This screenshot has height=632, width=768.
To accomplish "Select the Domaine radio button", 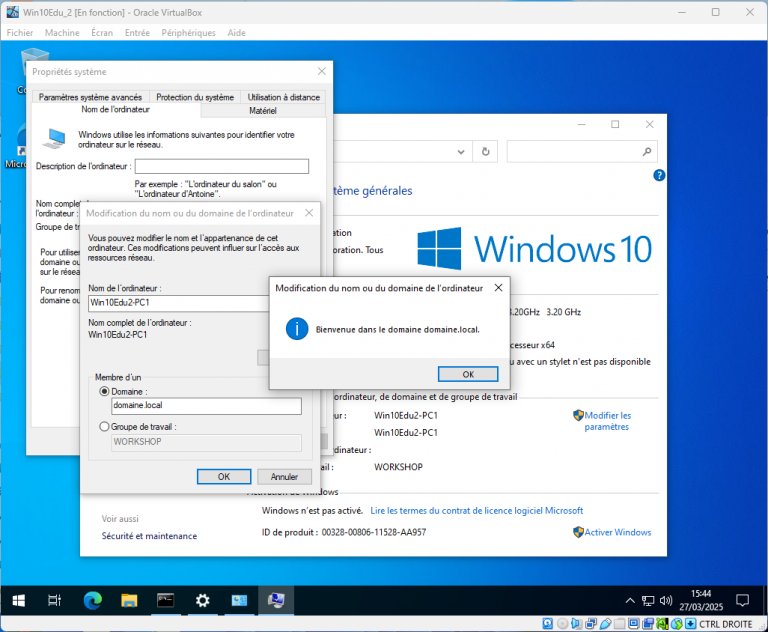I will click(106, 392).
